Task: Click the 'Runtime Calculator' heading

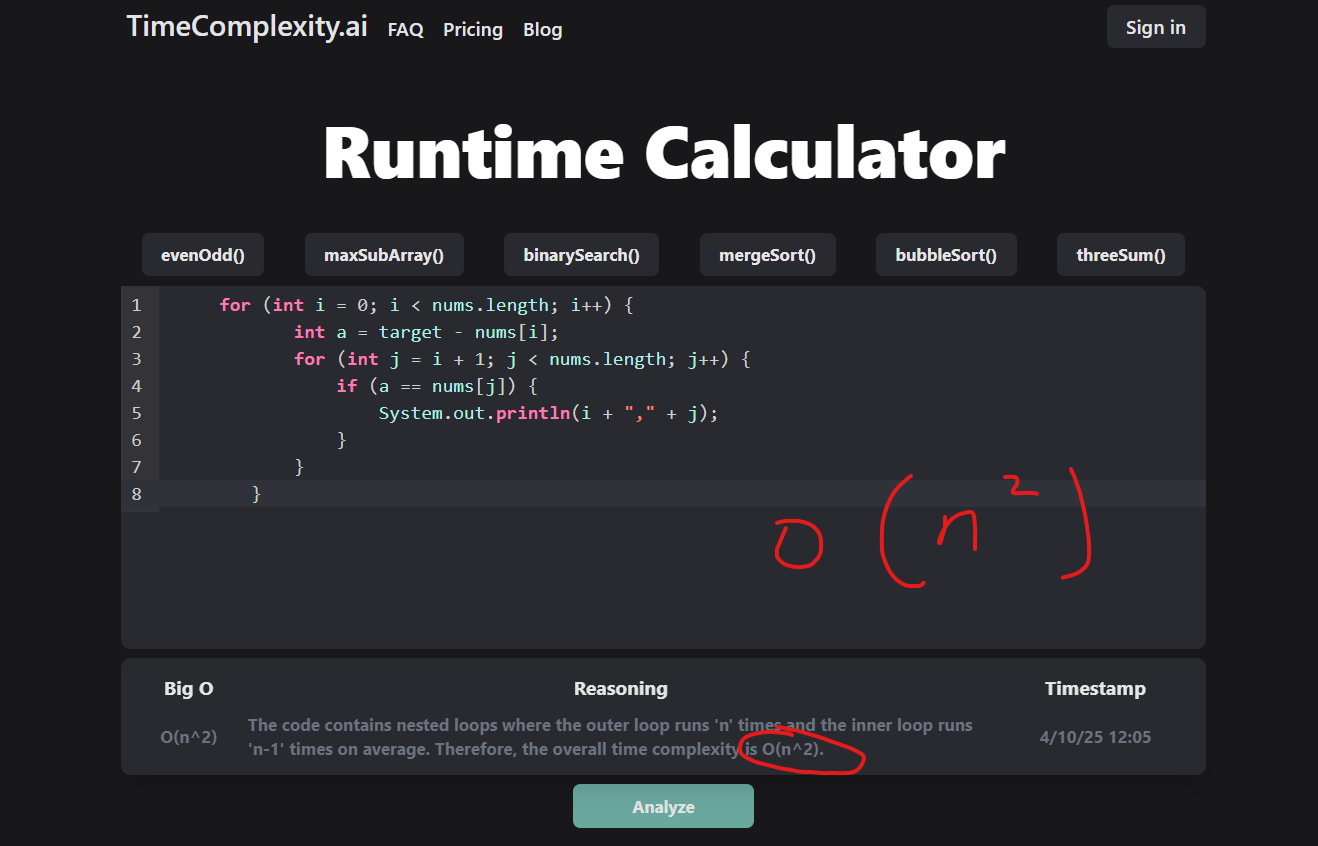Action: 664,153
